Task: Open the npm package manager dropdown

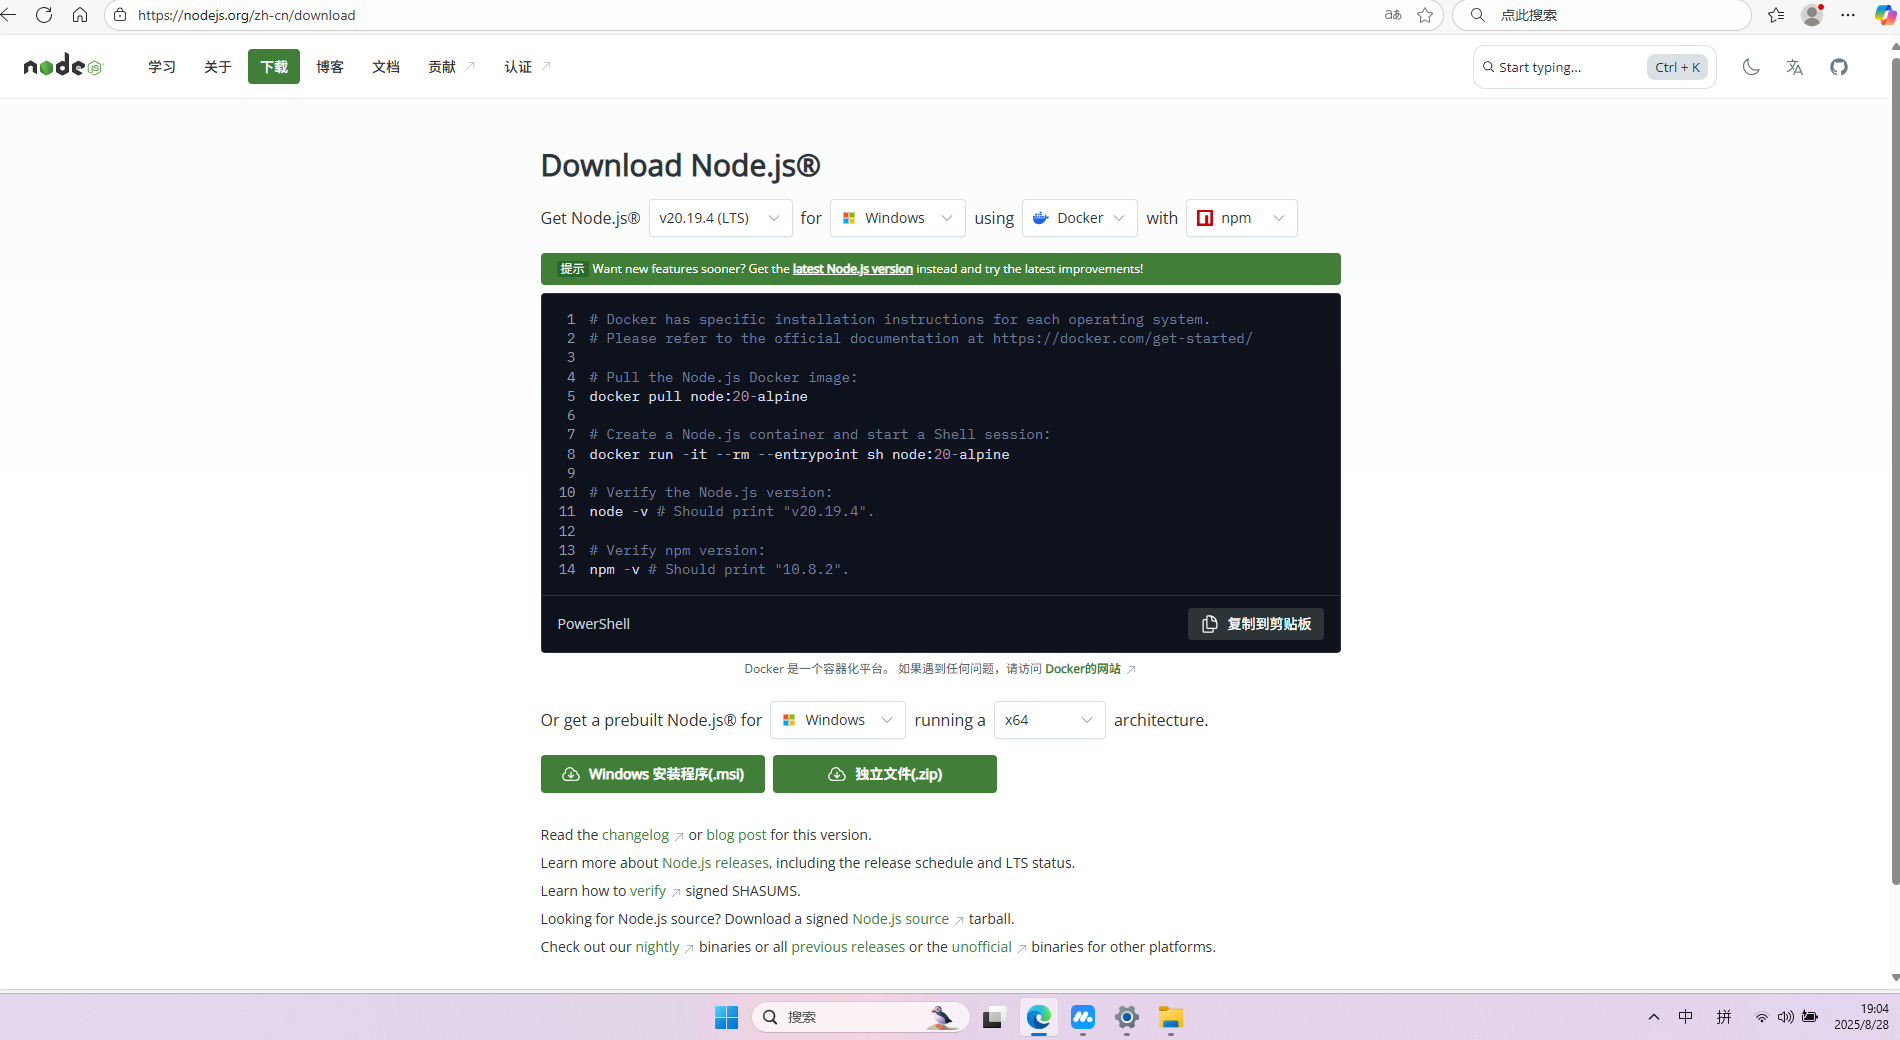Action: [x=1241, y=218]
